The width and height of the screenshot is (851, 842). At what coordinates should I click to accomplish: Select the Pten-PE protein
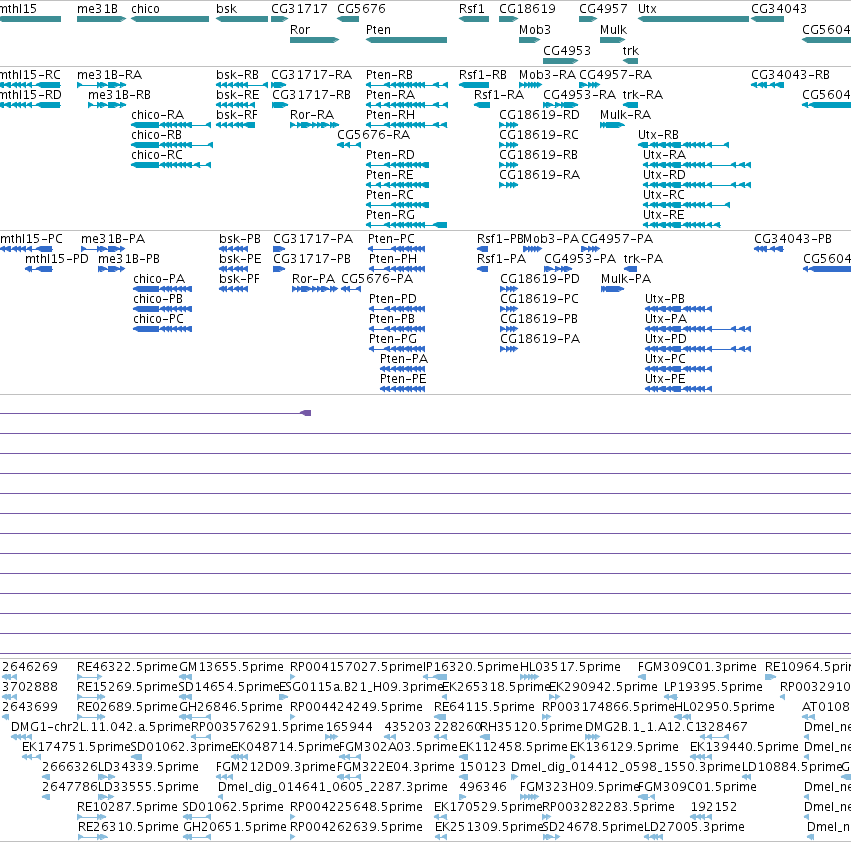coord(402,389)
